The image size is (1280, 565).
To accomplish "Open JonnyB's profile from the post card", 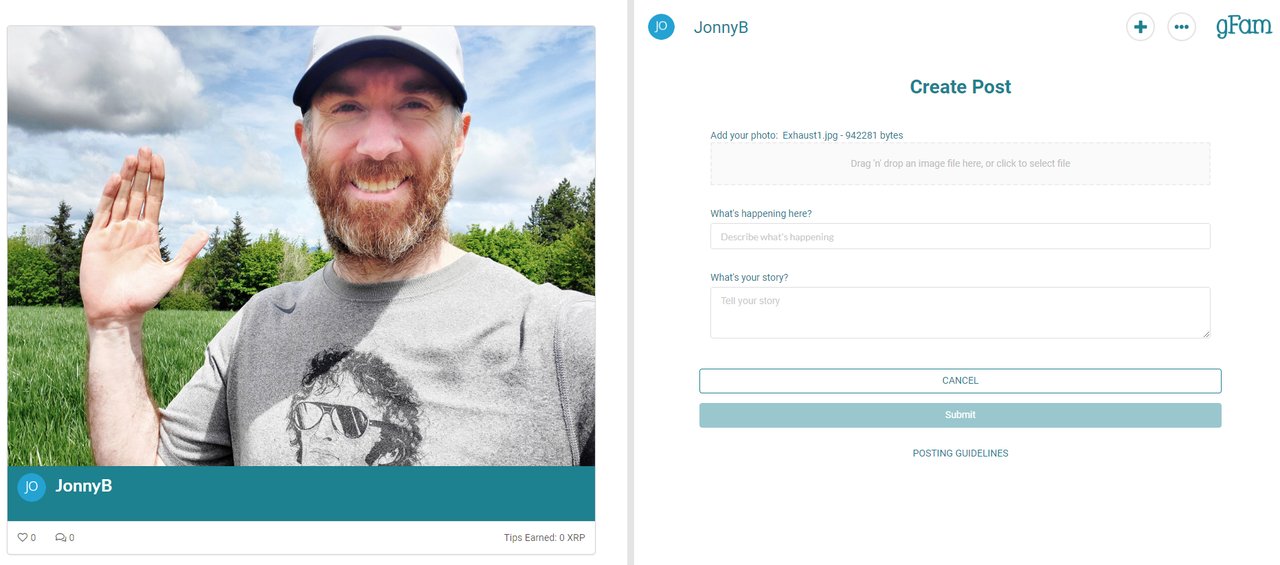I will (x=83, y=486).
